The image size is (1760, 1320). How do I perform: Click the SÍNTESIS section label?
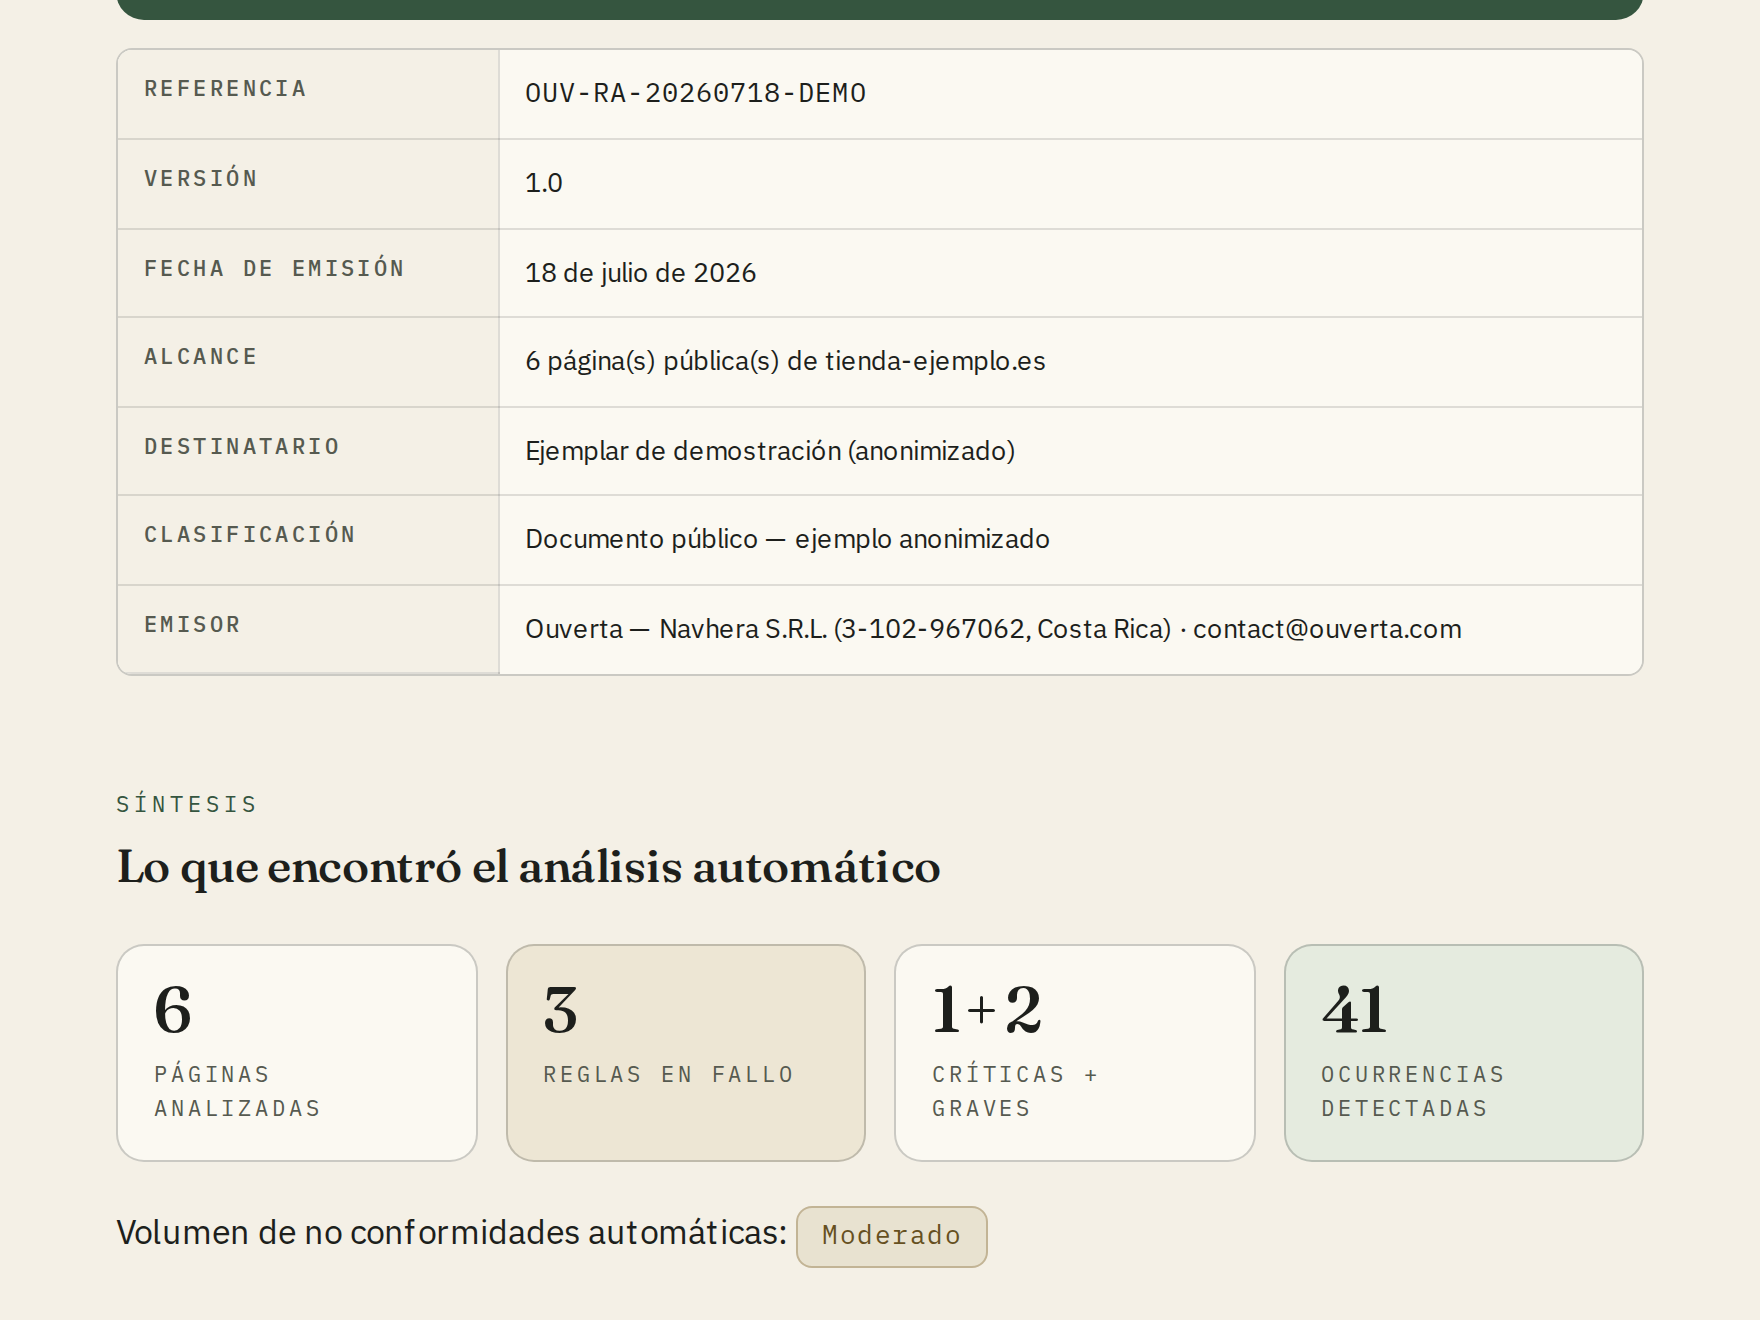coord(187,804)
